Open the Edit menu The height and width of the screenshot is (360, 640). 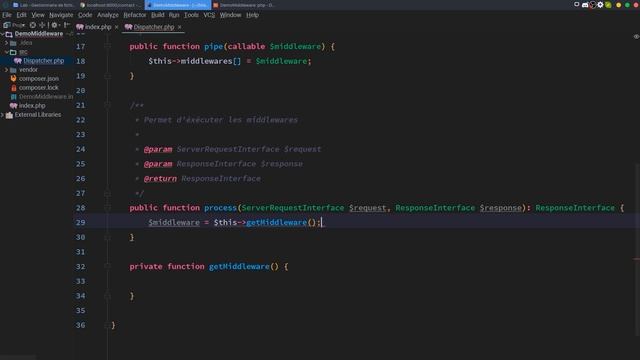[21, 15]
